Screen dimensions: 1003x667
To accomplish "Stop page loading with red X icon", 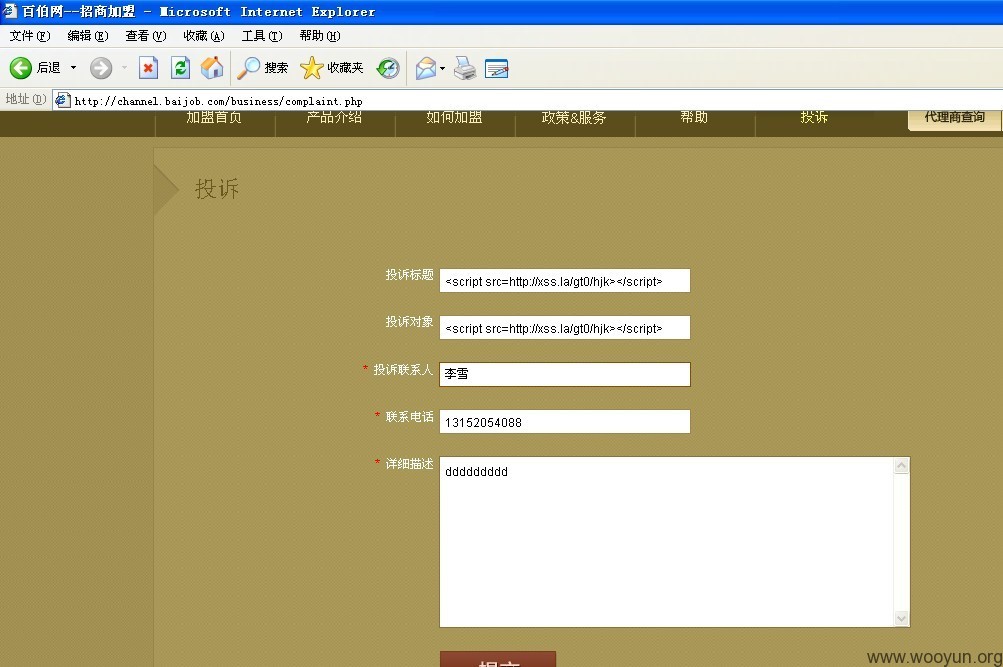I will 148,68.
